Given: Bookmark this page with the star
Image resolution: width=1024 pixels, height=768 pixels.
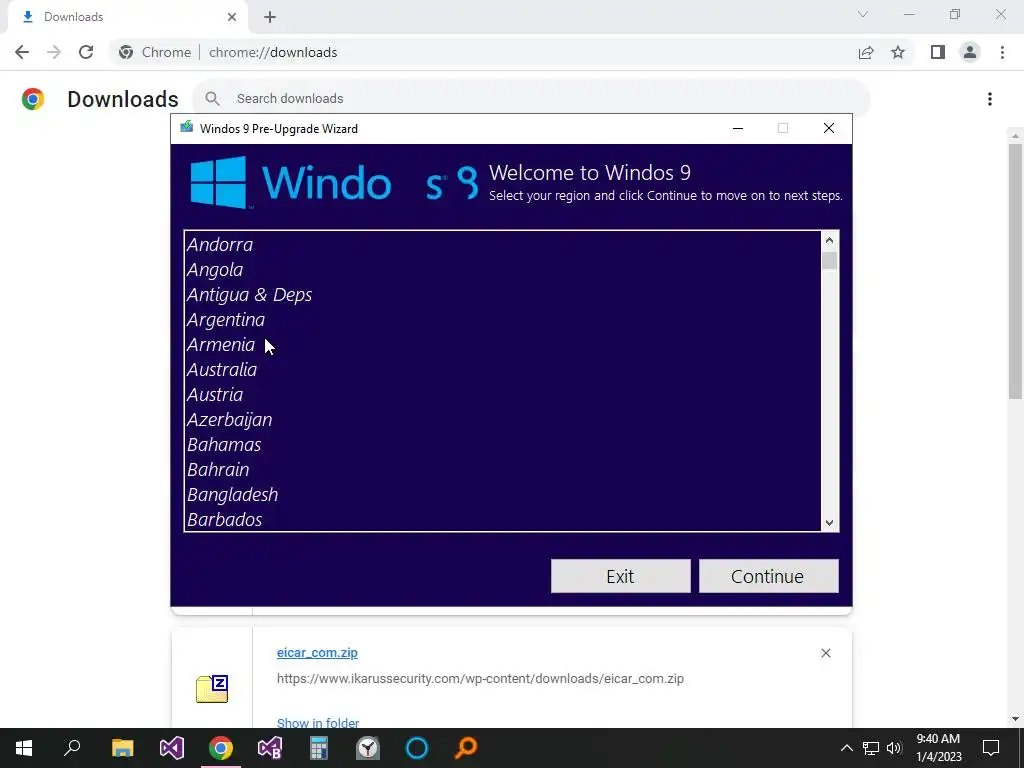Looking at the screenshot, I should [x=898, y=52].
